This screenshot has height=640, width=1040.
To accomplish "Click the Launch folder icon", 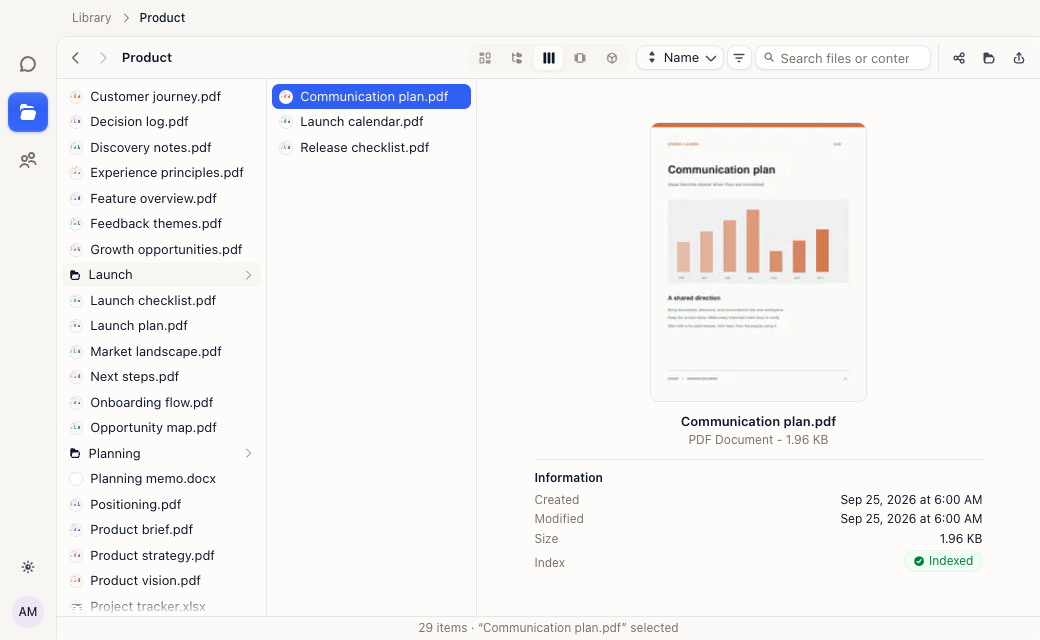I will pyautogui.click(x=75, y=275).
